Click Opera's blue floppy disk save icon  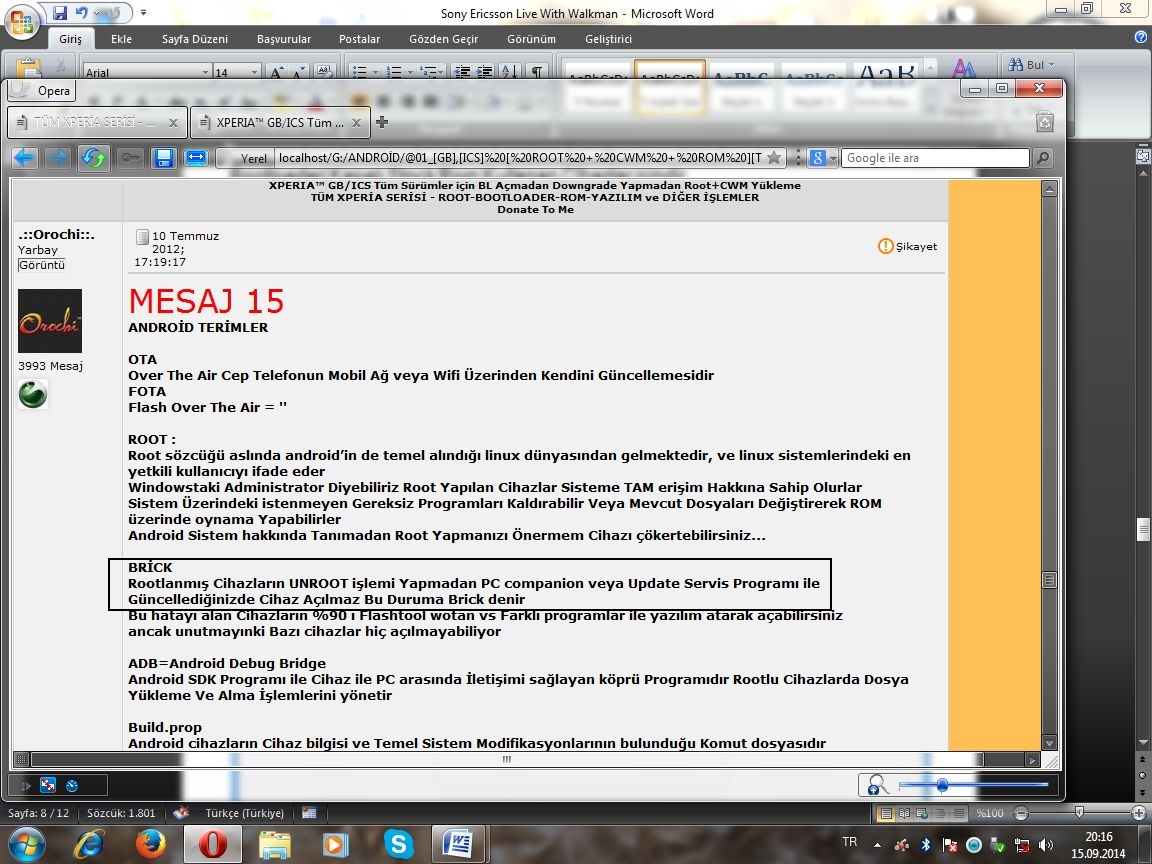[x=163, y=158]
